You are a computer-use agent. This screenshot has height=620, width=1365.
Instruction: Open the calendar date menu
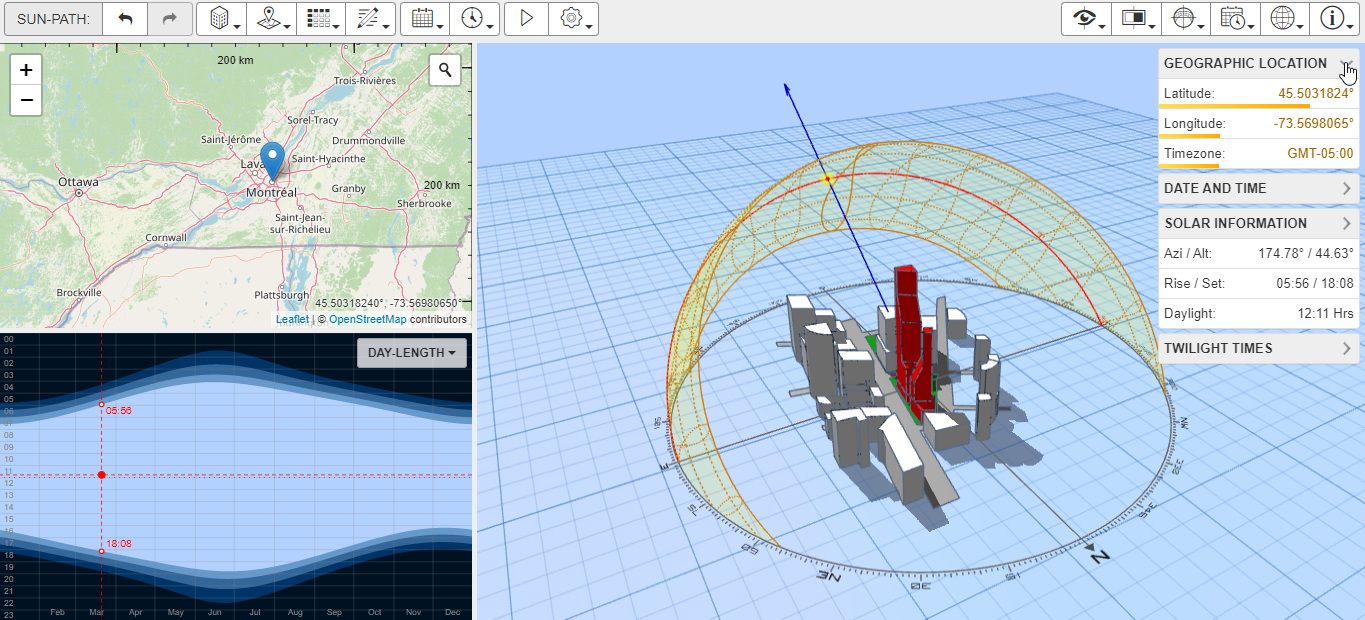point(425,19)
